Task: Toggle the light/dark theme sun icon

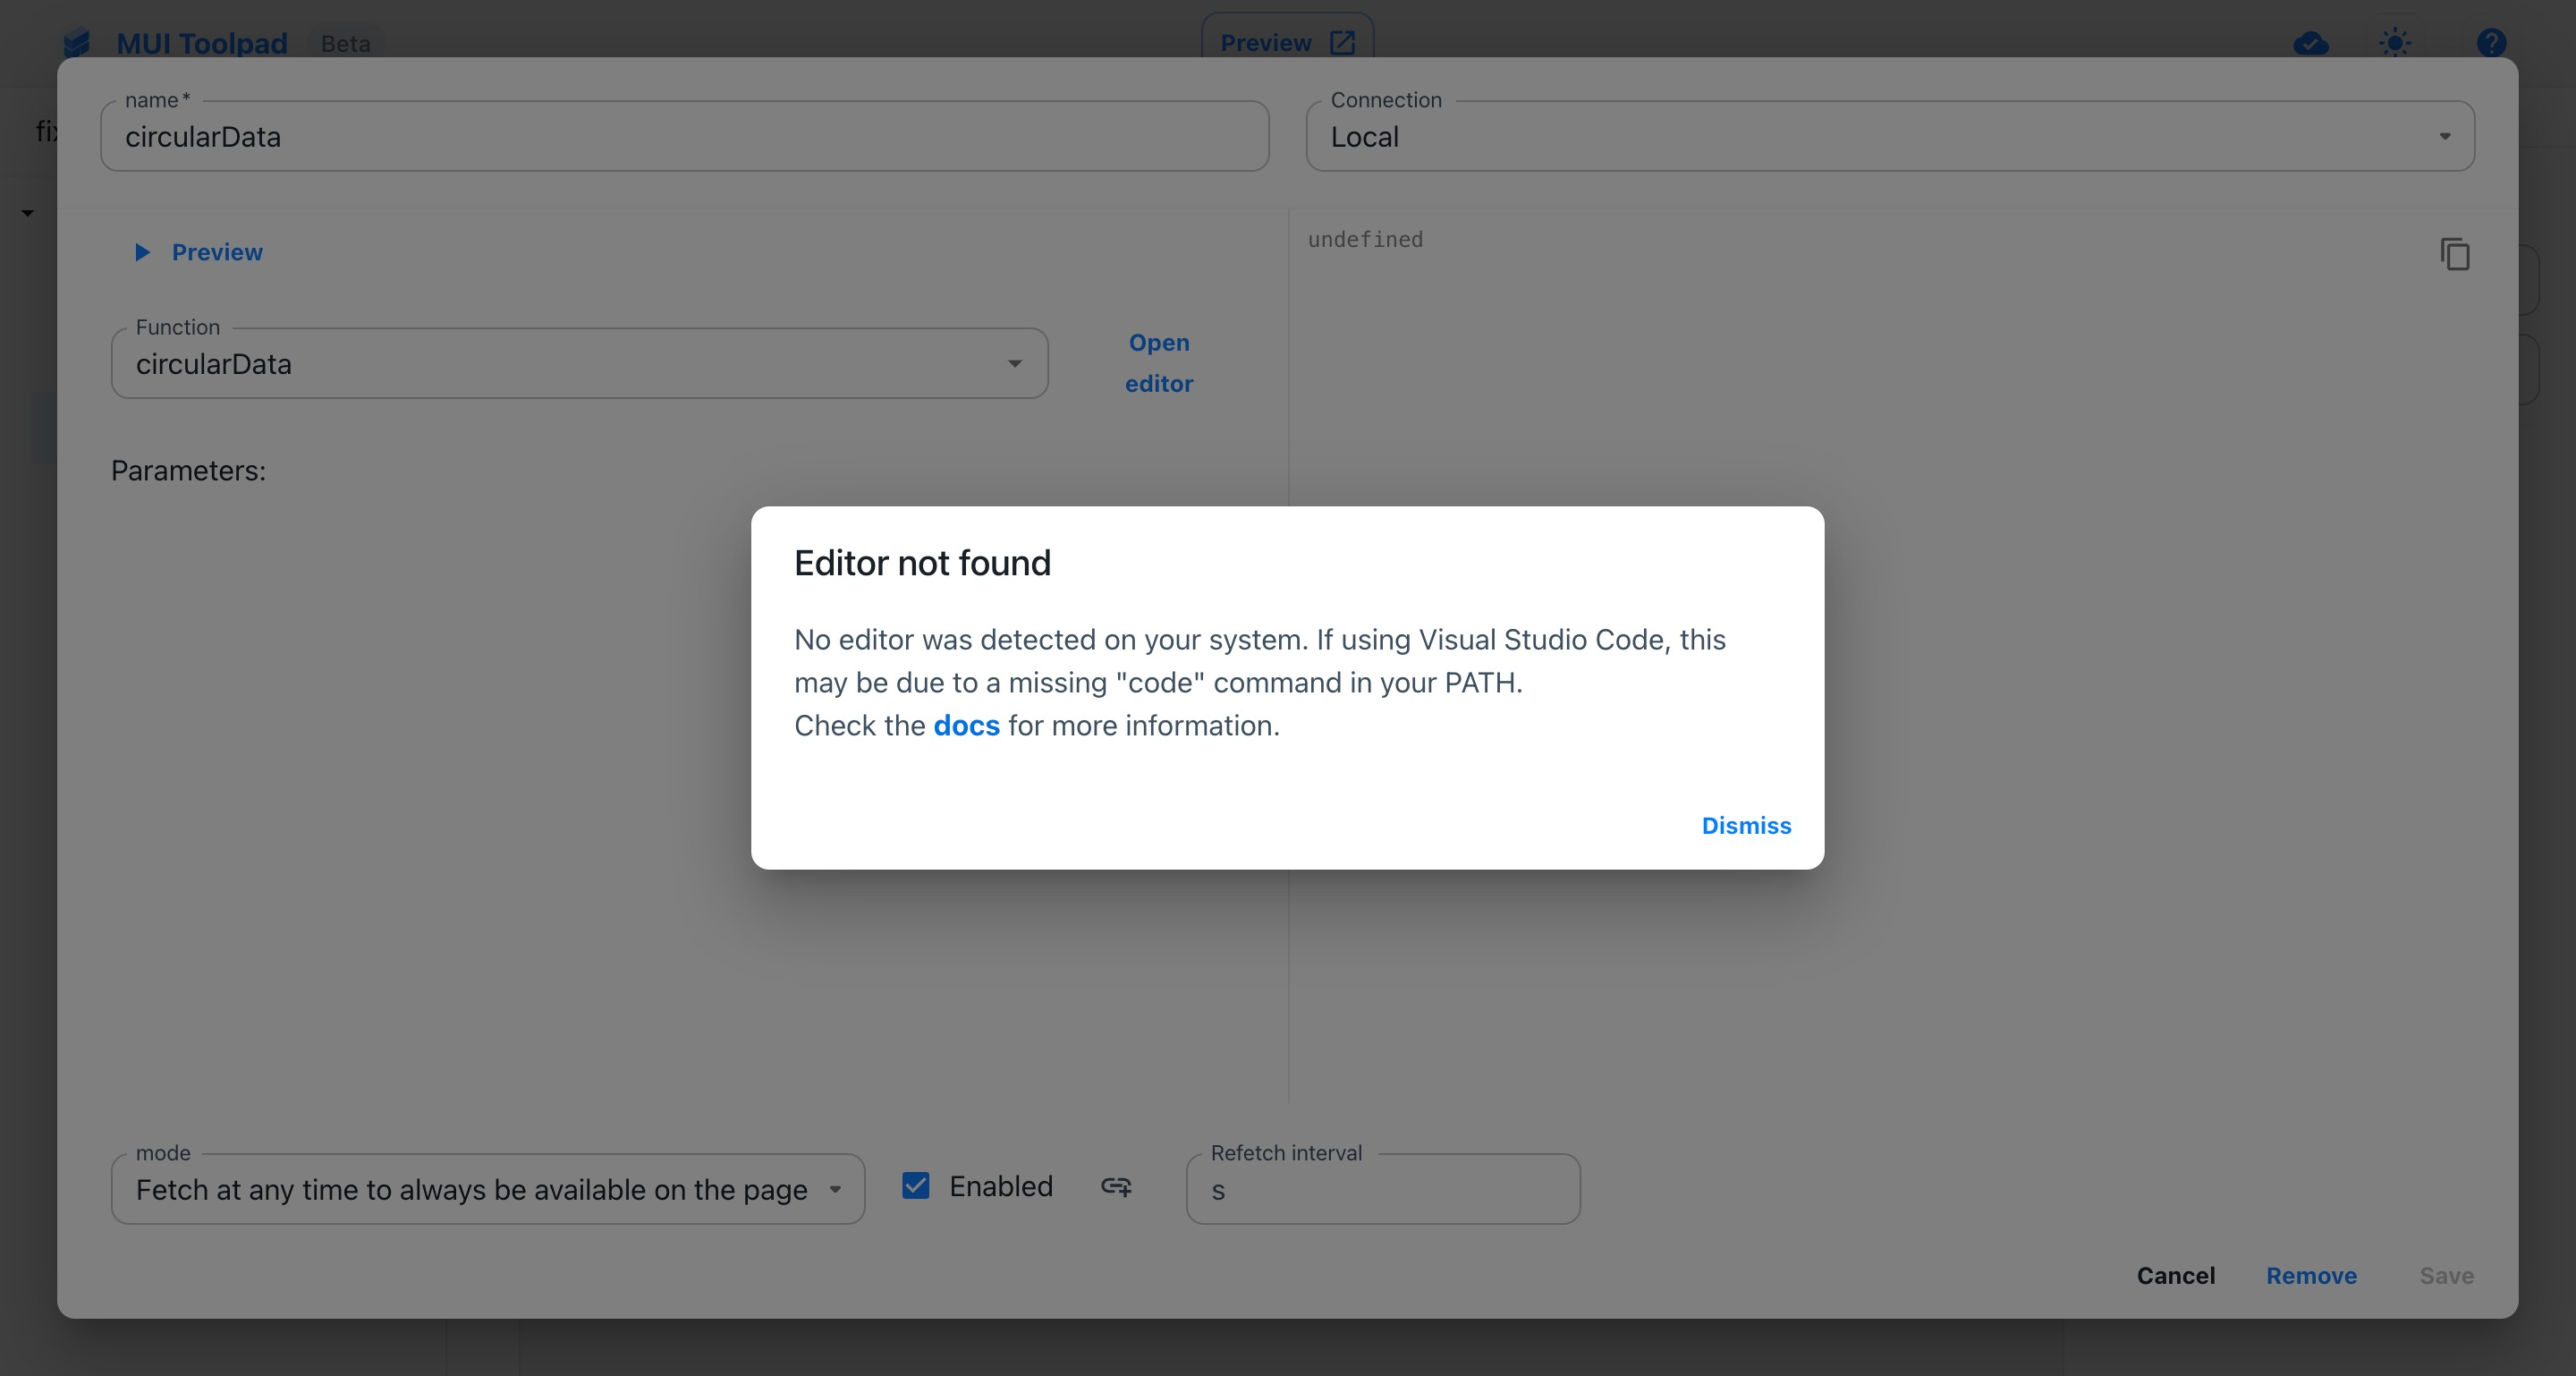Action: [2396, 42]
